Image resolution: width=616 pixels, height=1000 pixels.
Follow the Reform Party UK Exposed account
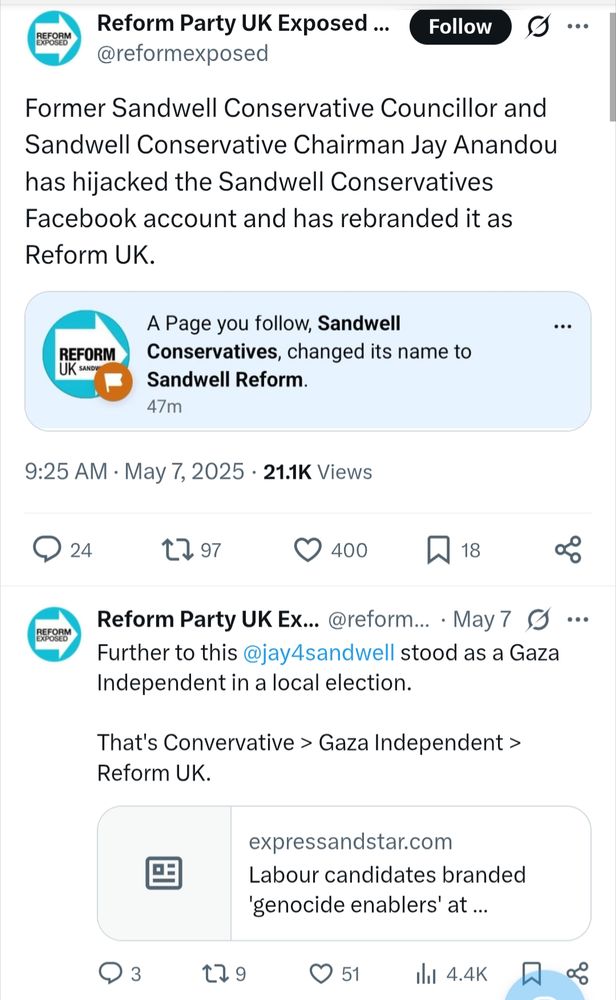click(460, 27)
